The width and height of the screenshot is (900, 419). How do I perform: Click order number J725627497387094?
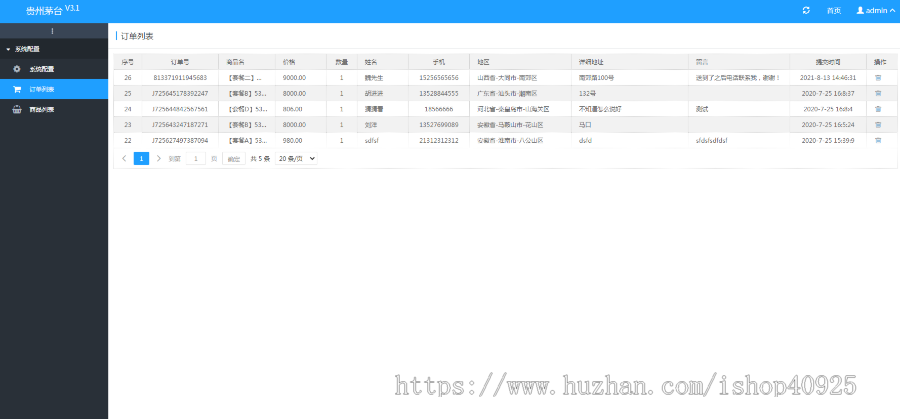(180, 141)
